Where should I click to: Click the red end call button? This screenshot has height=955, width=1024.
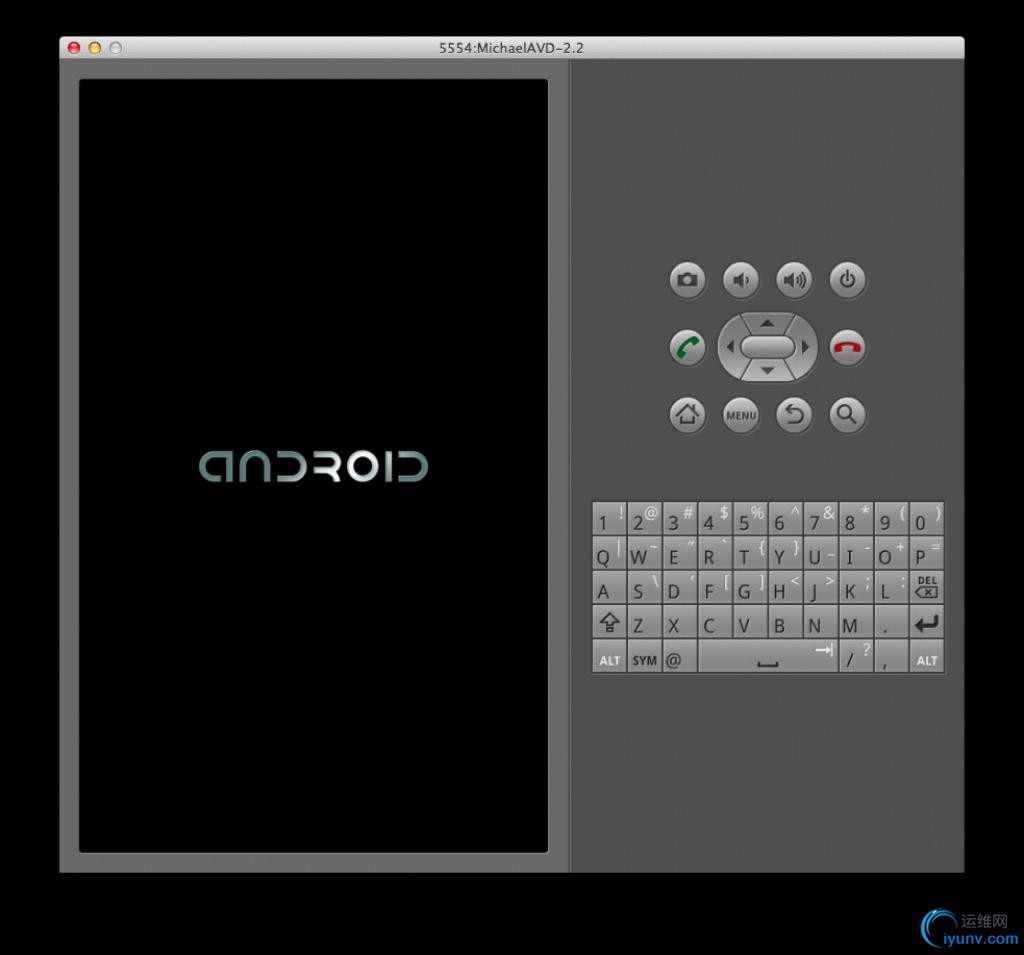coord(848,347)
